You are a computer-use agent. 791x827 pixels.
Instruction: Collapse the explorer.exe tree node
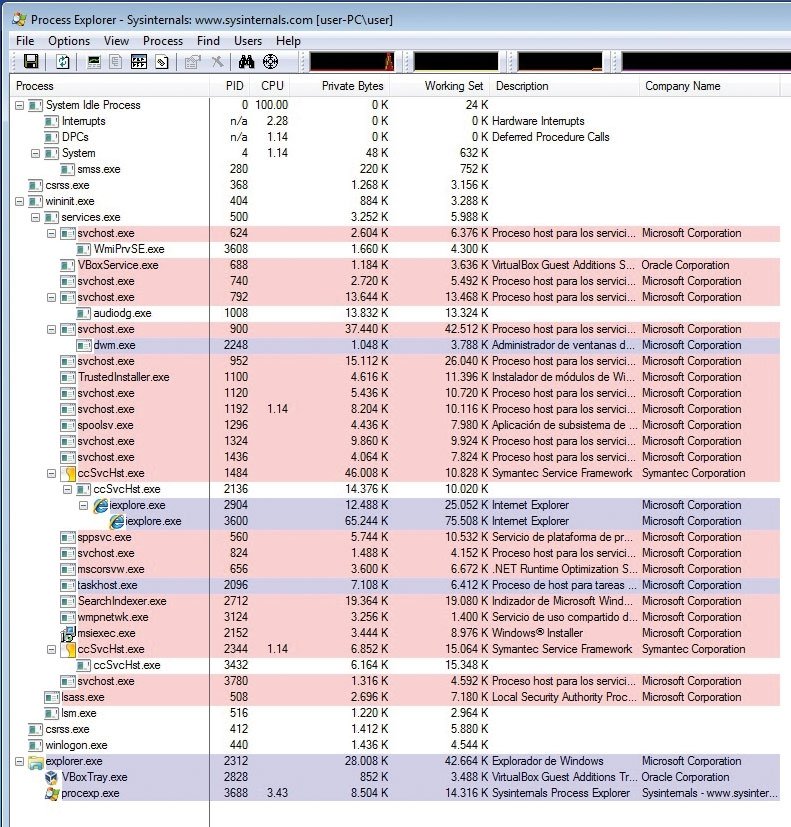coord(20,762)
